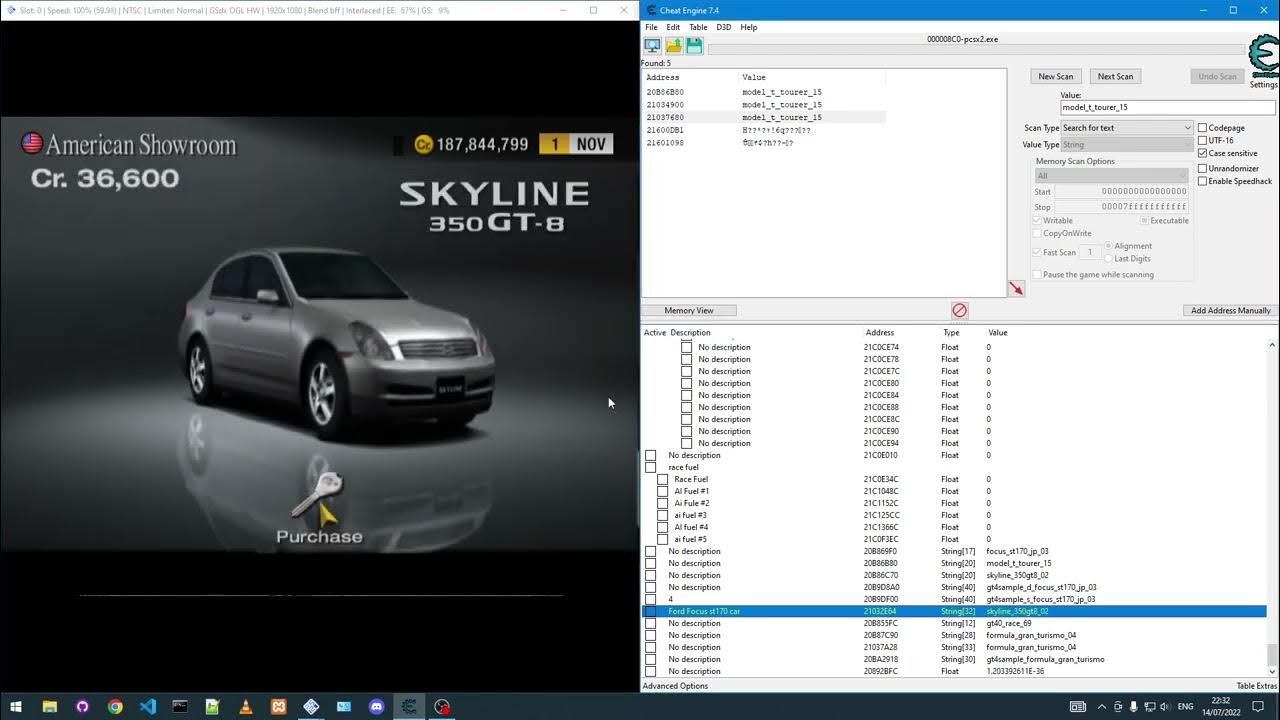Enable the Codepage checkbox
The image size is (1280, 720).
tap(1203, 128)
